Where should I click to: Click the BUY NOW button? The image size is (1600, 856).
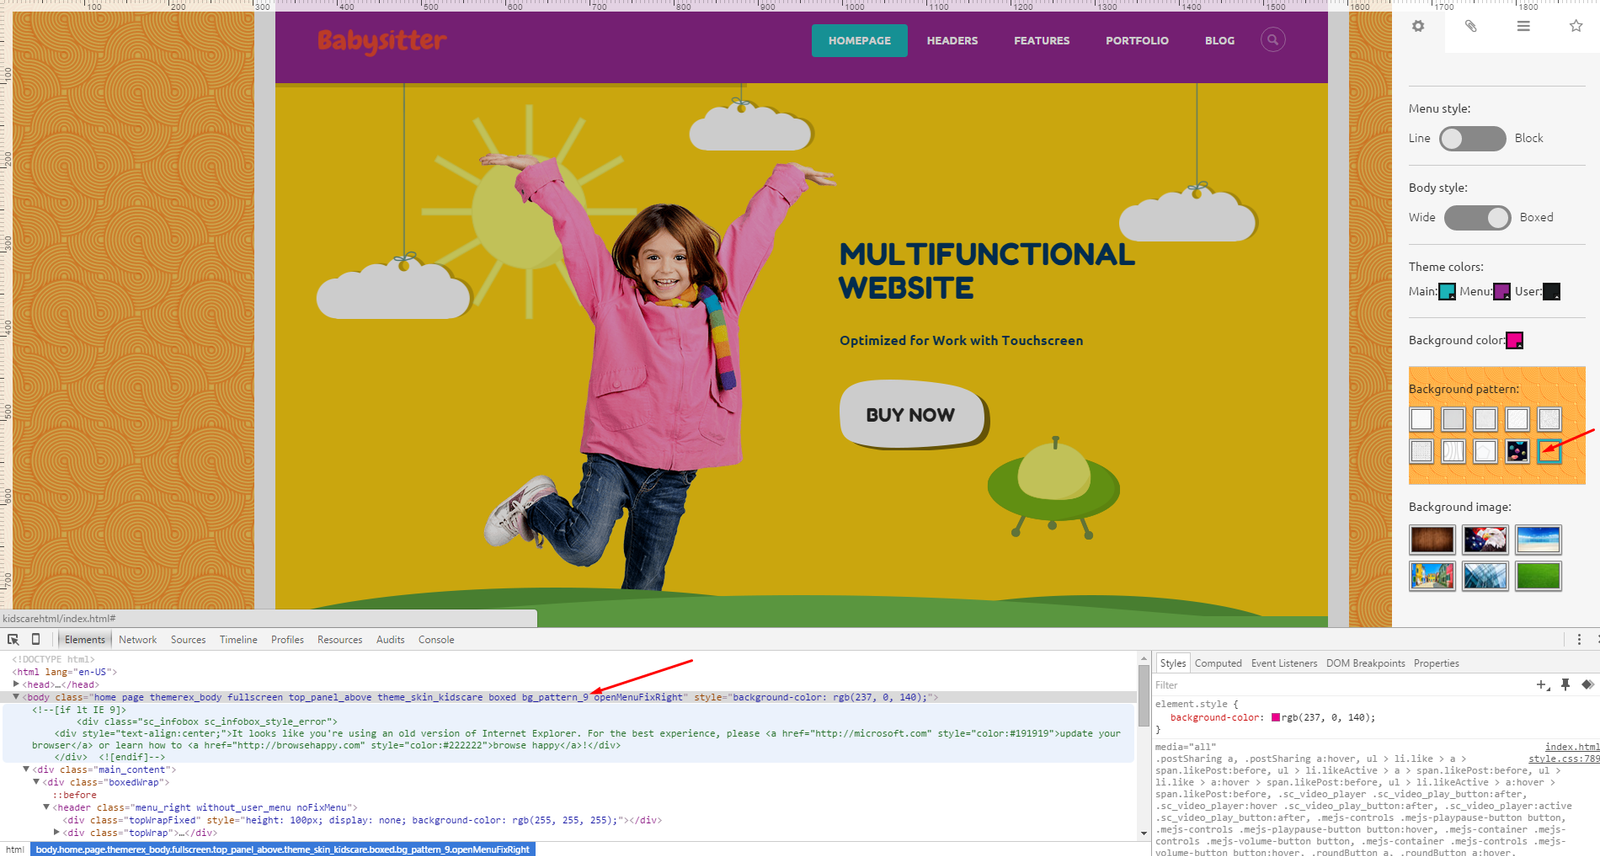pyautogui.click(x=911, y=414)
